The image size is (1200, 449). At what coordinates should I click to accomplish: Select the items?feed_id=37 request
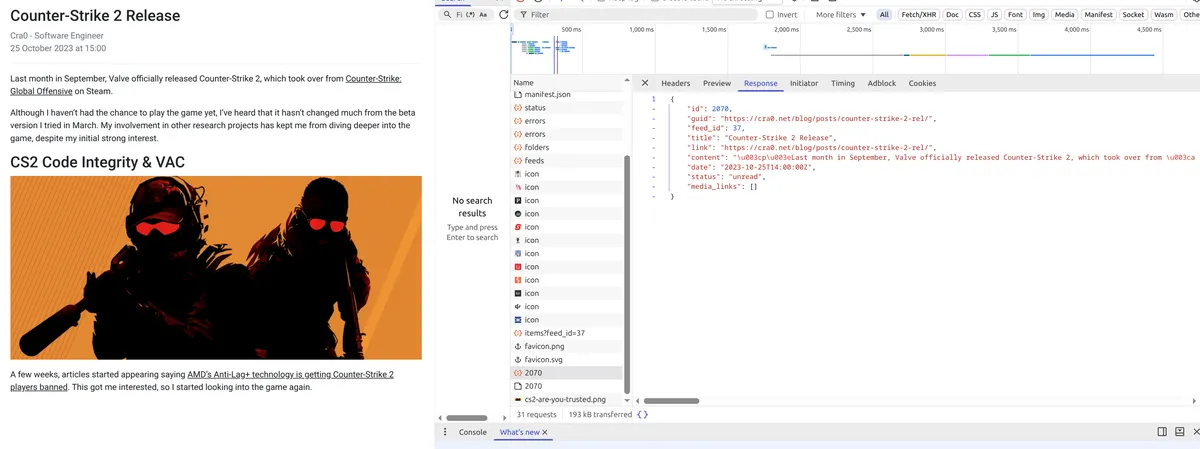pyautogui.click(x=568, y=333)
